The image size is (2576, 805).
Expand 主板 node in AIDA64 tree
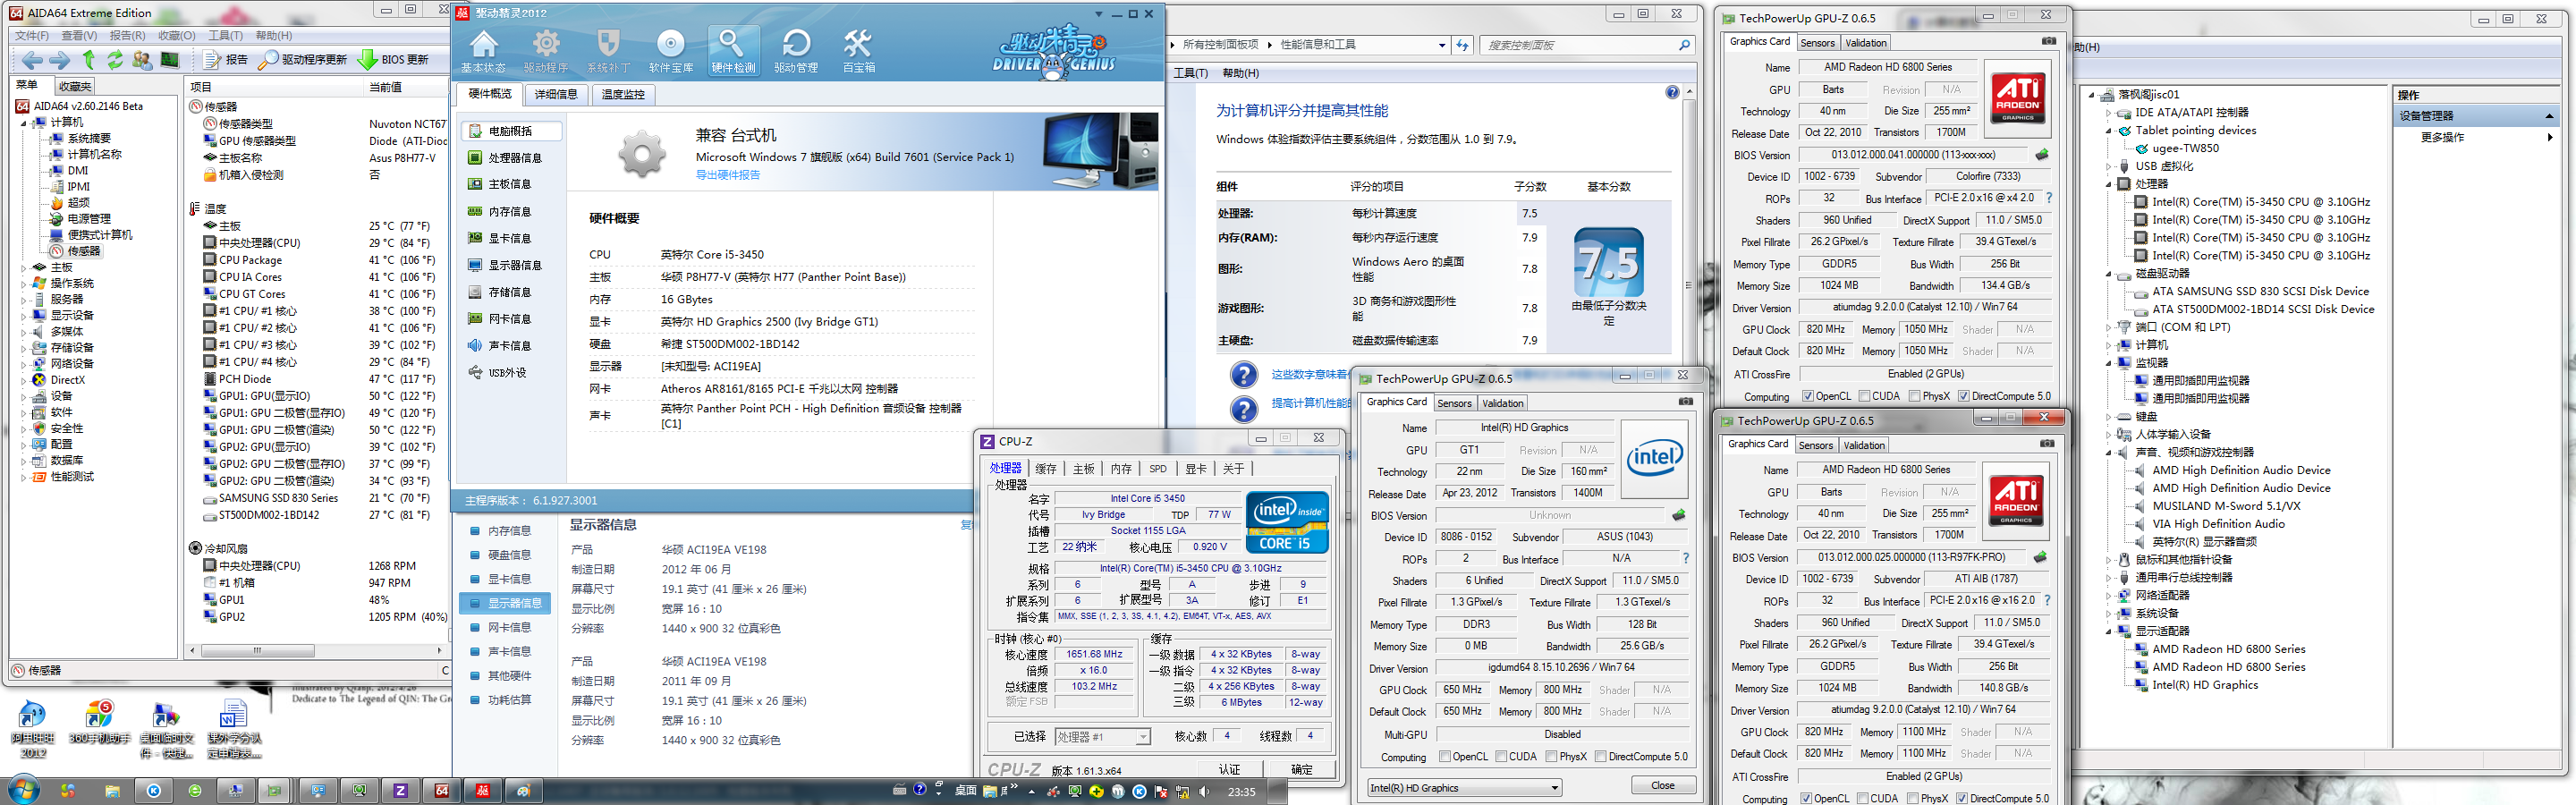(24, 267)
